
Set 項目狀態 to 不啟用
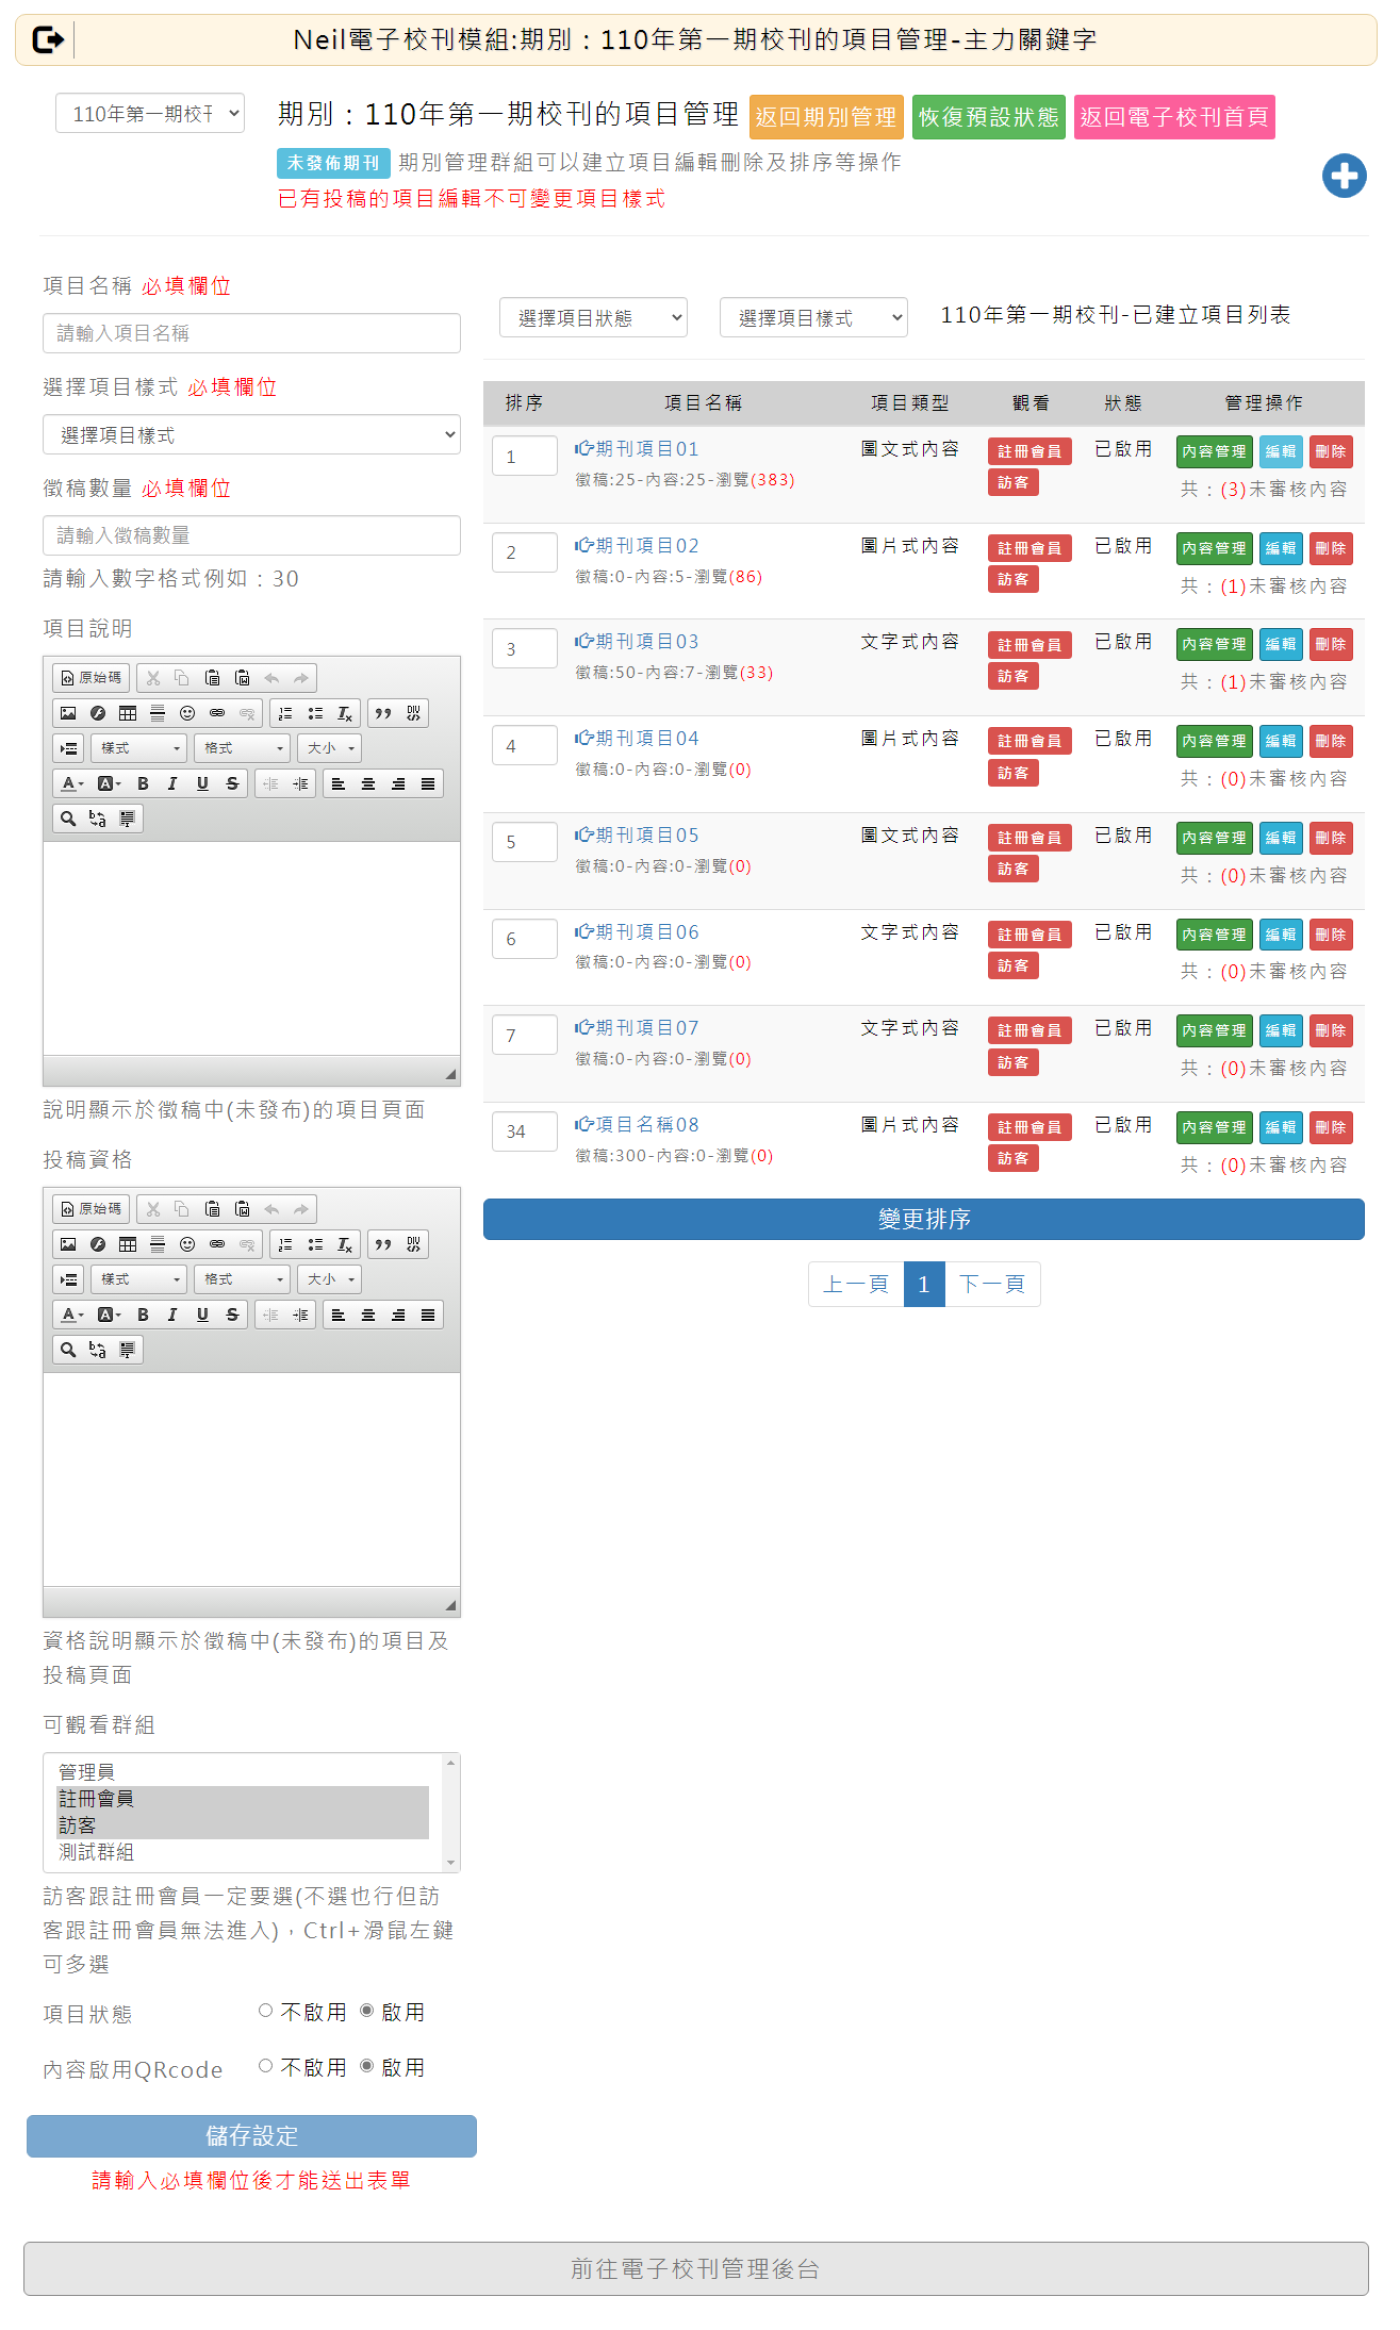tap(266, 2010)
